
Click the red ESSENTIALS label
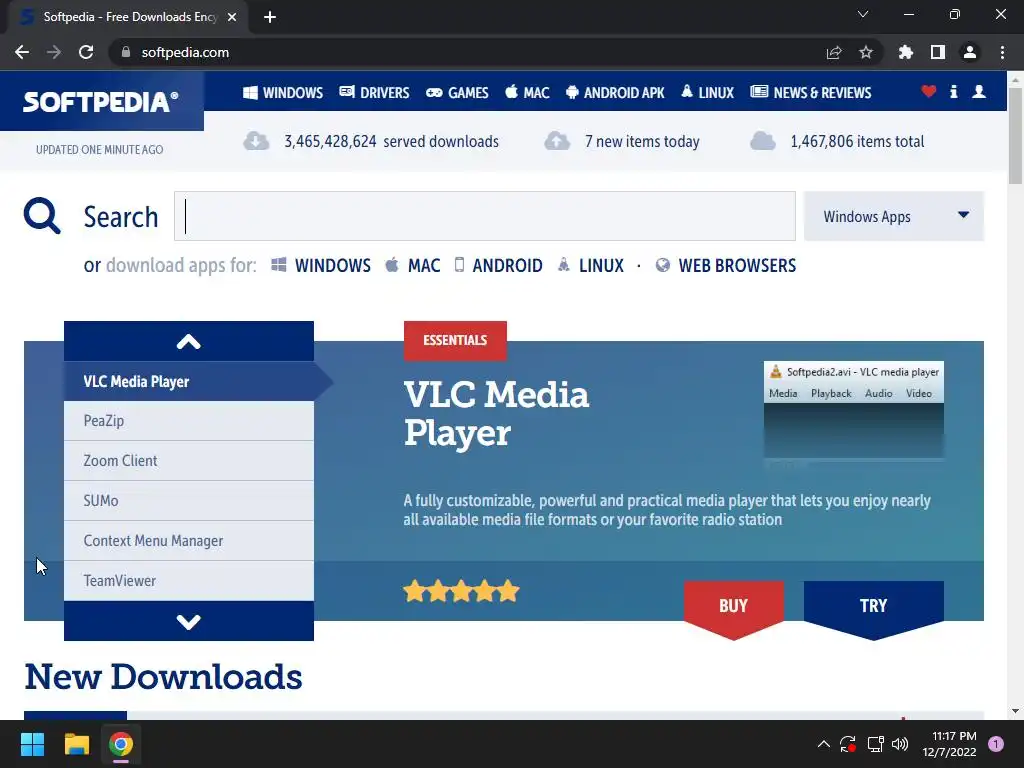click(x=455, y=340)
